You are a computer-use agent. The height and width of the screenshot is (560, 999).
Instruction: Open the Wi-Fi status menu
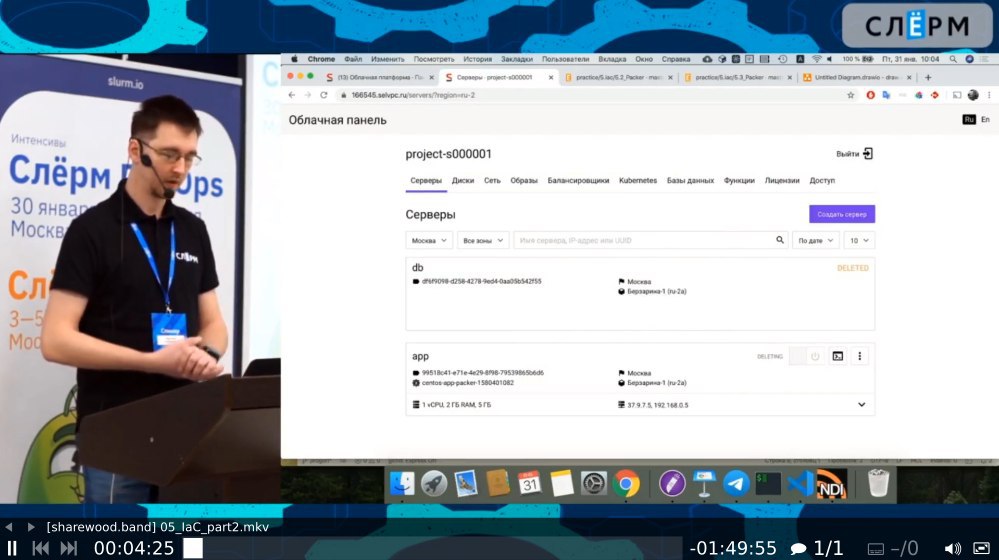click(816, 59)
